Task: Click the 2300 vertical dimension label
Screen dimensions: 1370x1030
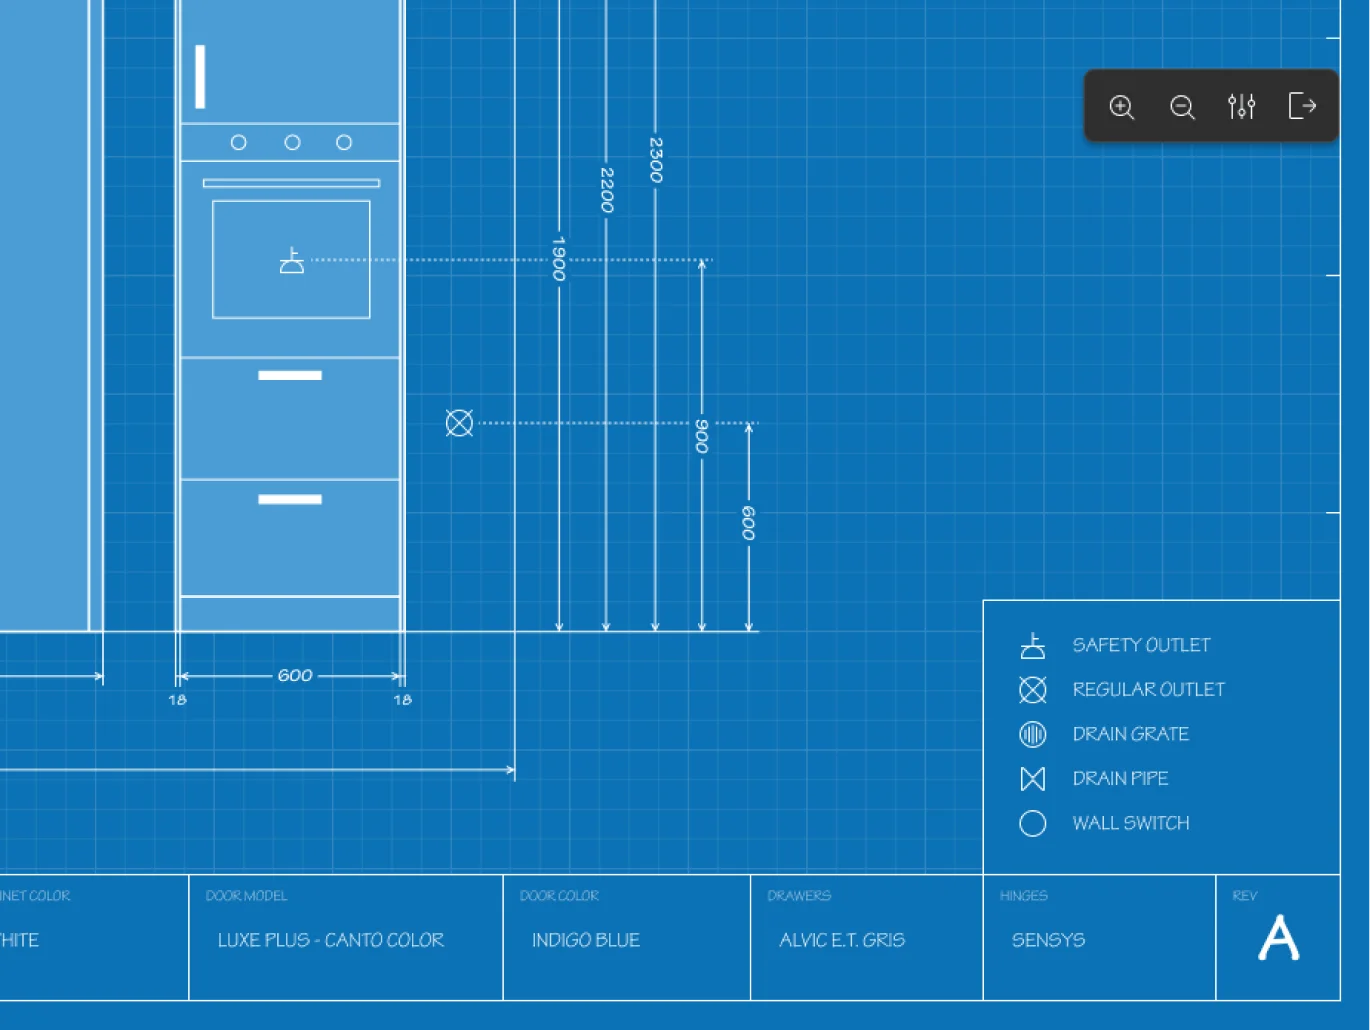Action: pos(656,160)
